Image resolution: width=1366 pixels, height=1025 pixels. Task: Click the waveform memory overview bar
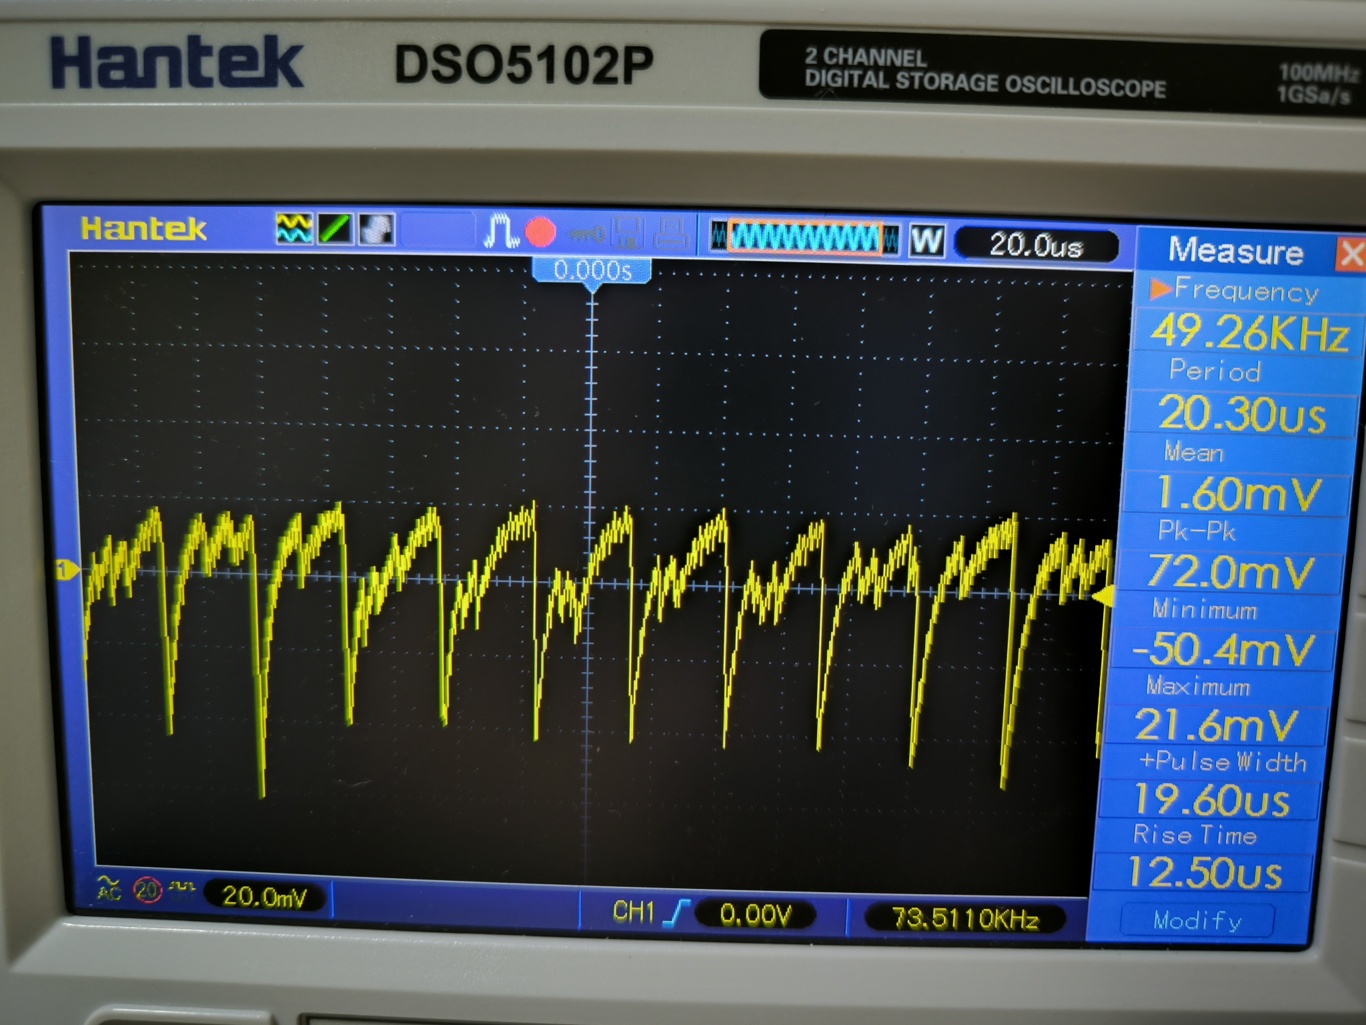(805, 238)
